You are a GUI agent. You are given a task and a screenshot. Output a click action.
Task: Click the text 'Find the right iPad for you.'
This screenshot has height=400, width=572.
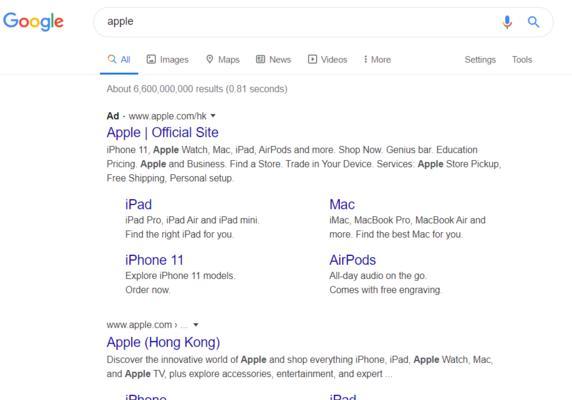click(x=179, y=234)
